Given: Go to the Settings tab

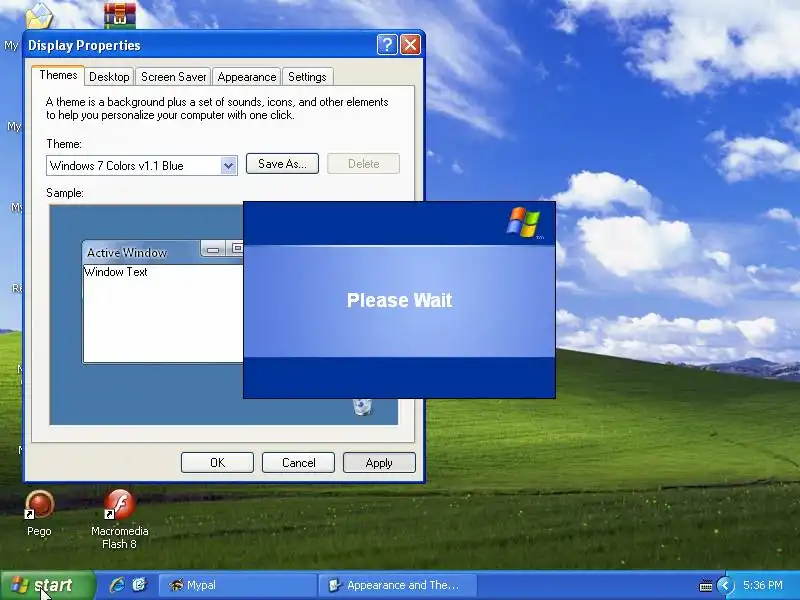Looking at the screenshot, I should (307, 77).
